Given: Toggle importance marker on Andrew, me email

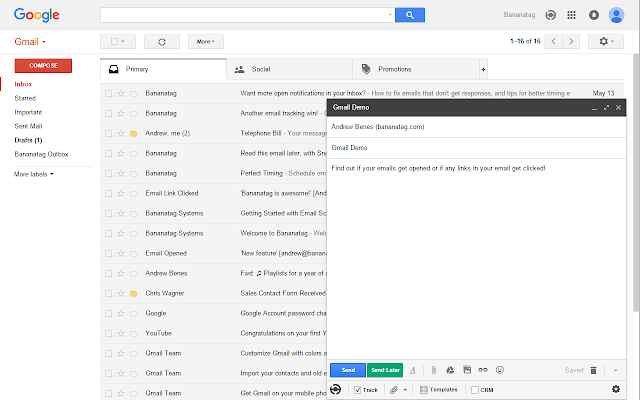Looking at the screenshot, I should [x=133, y=133].
